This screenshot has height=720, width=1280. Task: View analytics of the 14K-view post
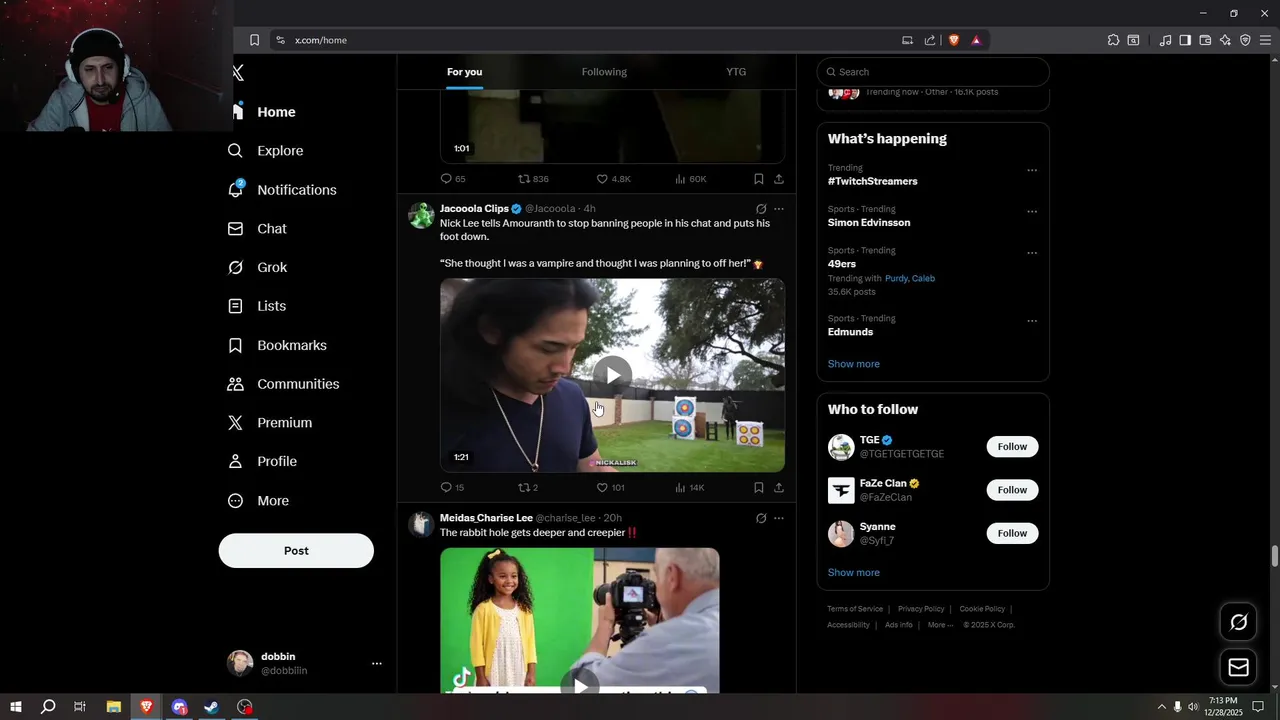point(690,488)
